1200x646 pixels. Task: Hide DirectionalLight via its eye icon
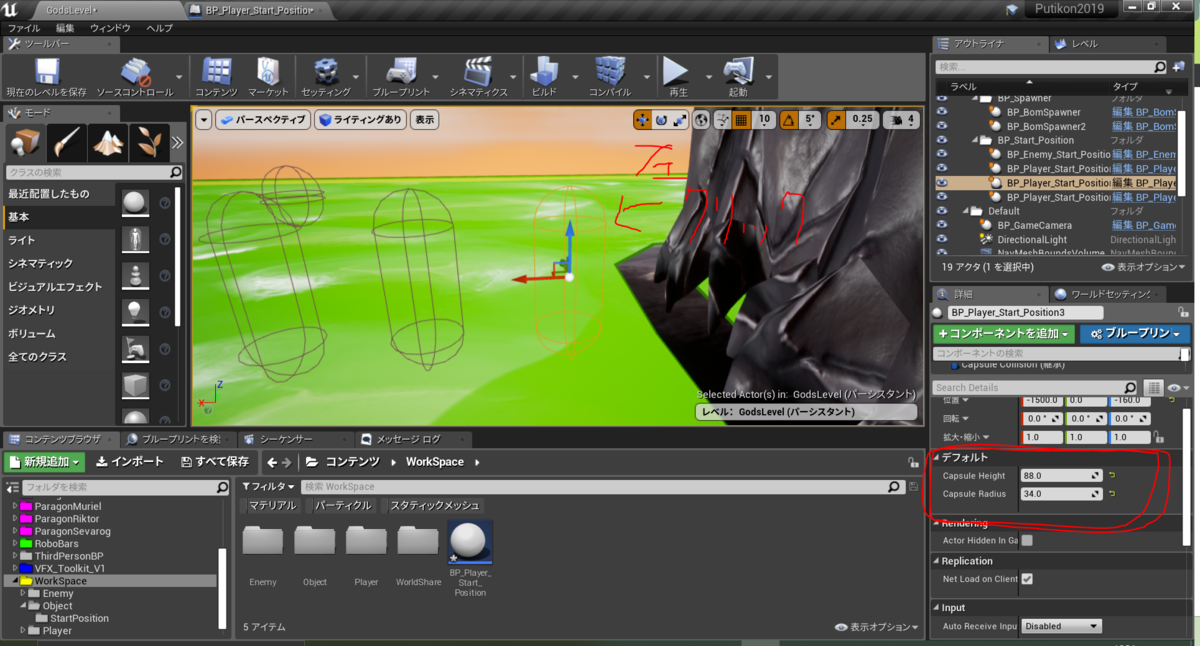tap(941, 239)
